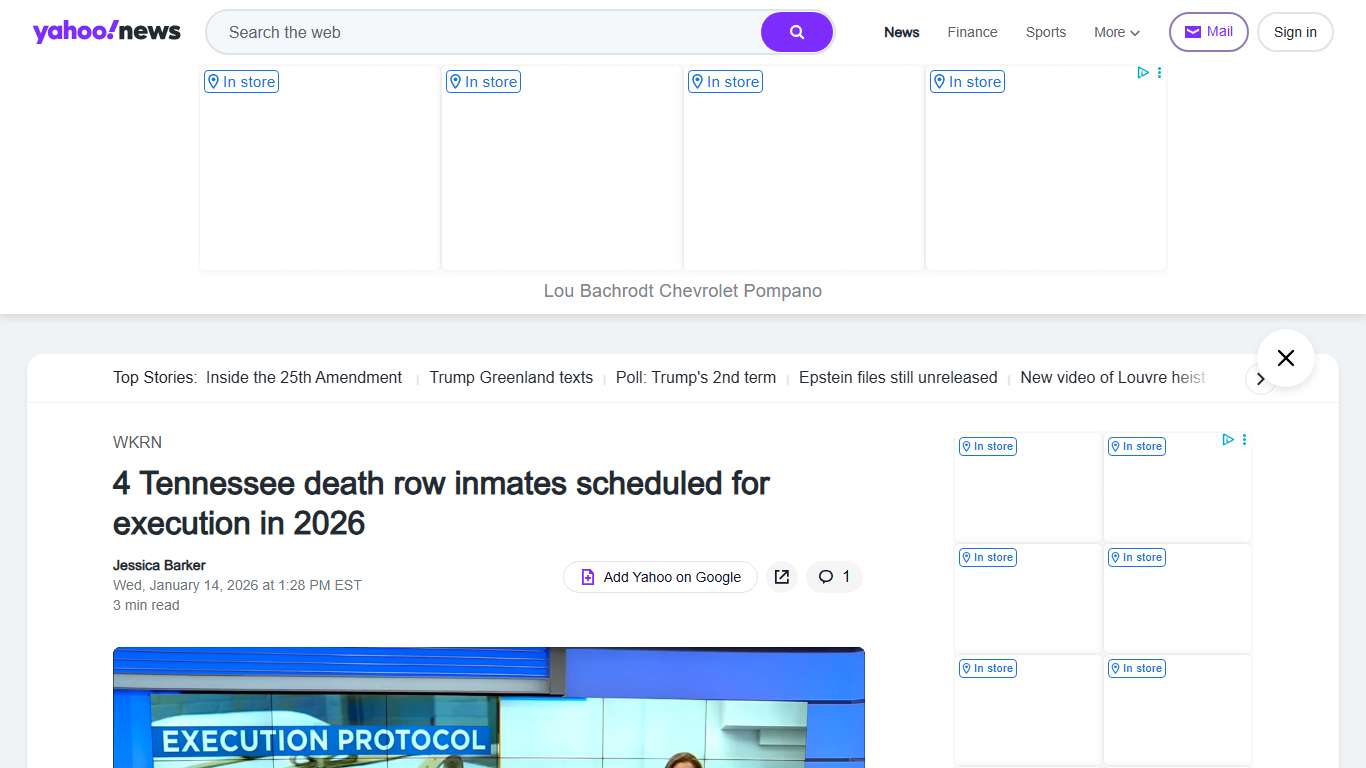Select the News navigation item

[901, 32]
